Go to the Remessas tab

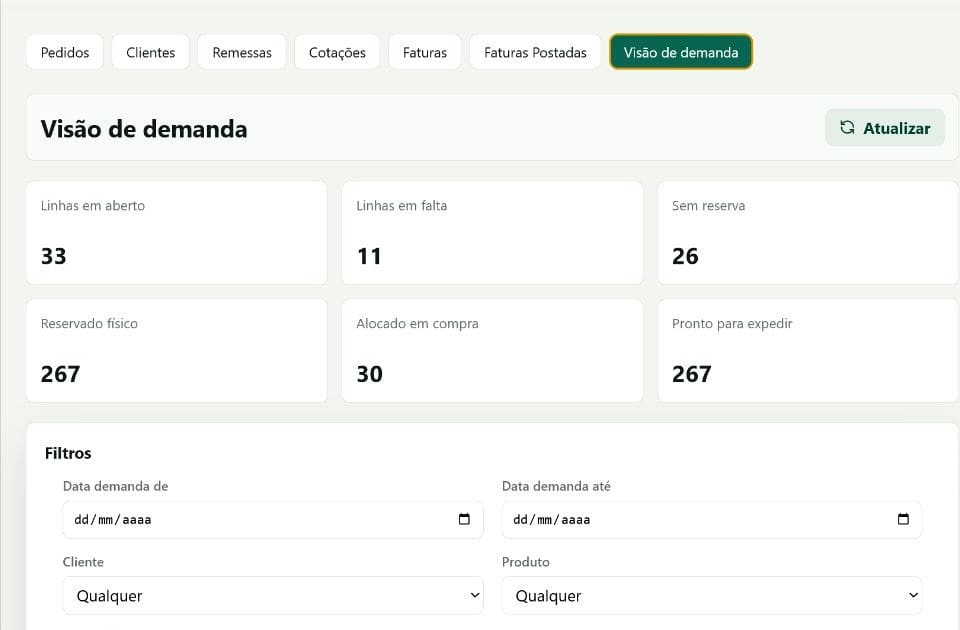click(242, 52)
